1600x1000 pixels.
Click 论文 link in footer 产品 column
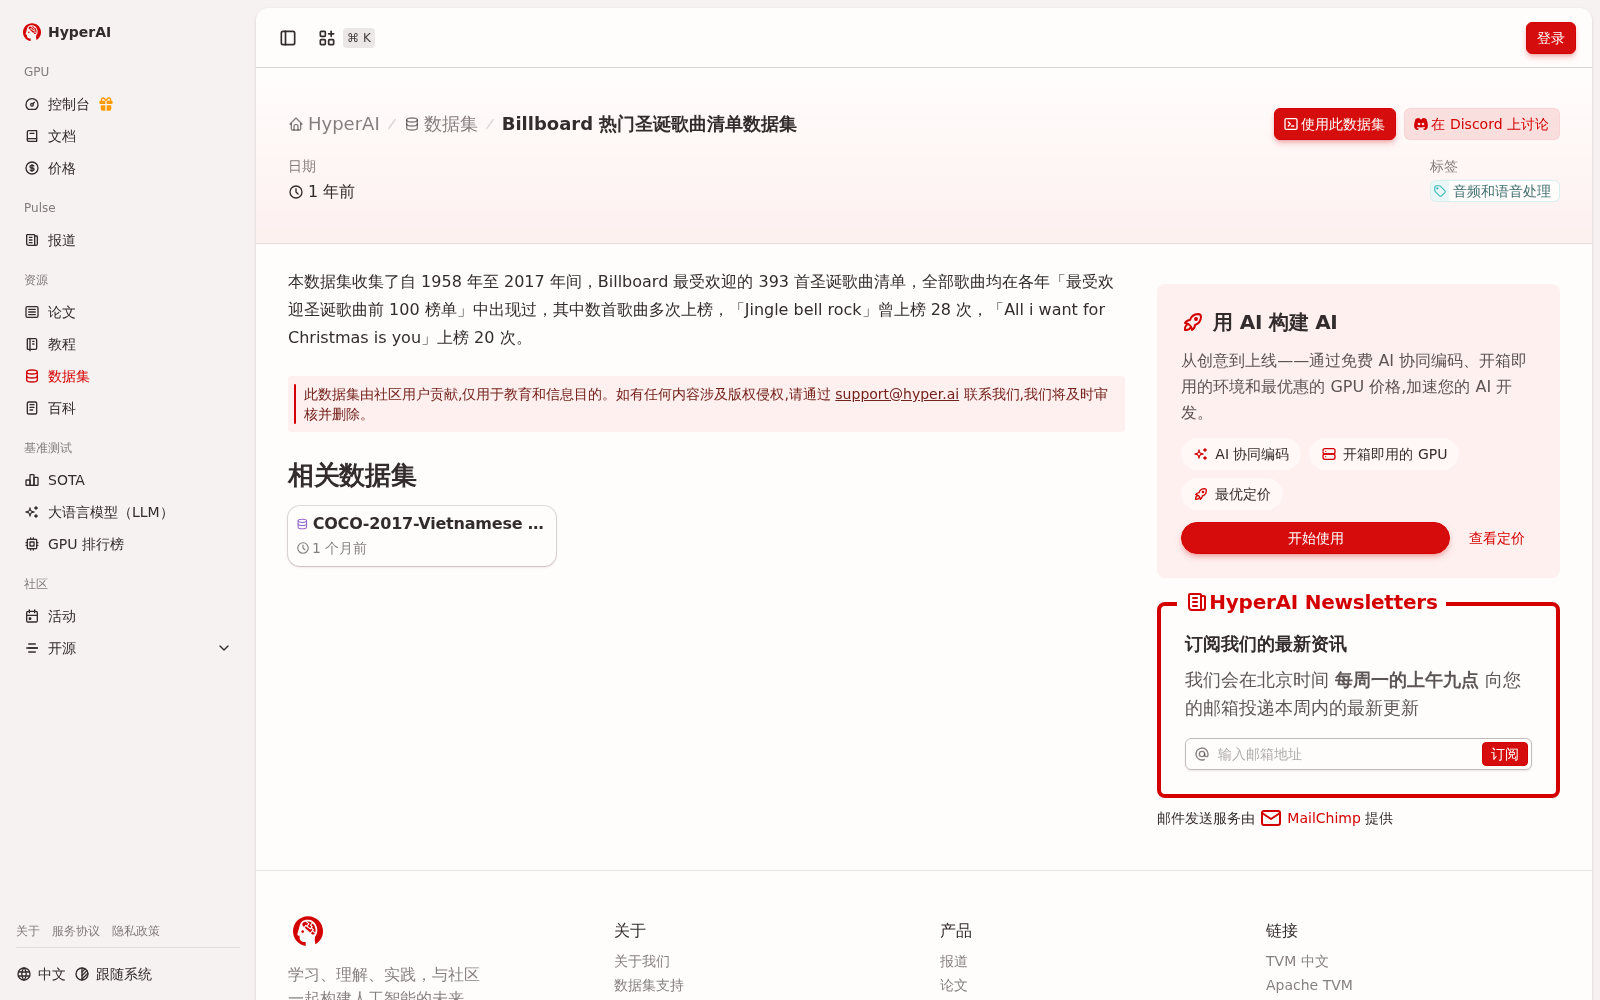click(954, 985)
